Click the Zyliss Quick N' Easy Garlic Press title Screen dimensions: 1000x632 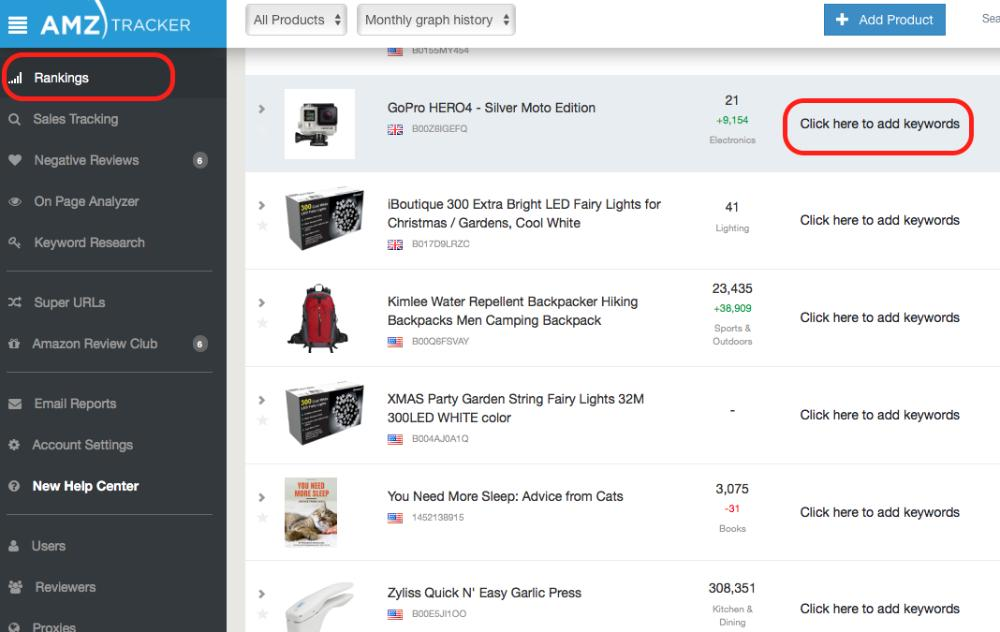484,593
